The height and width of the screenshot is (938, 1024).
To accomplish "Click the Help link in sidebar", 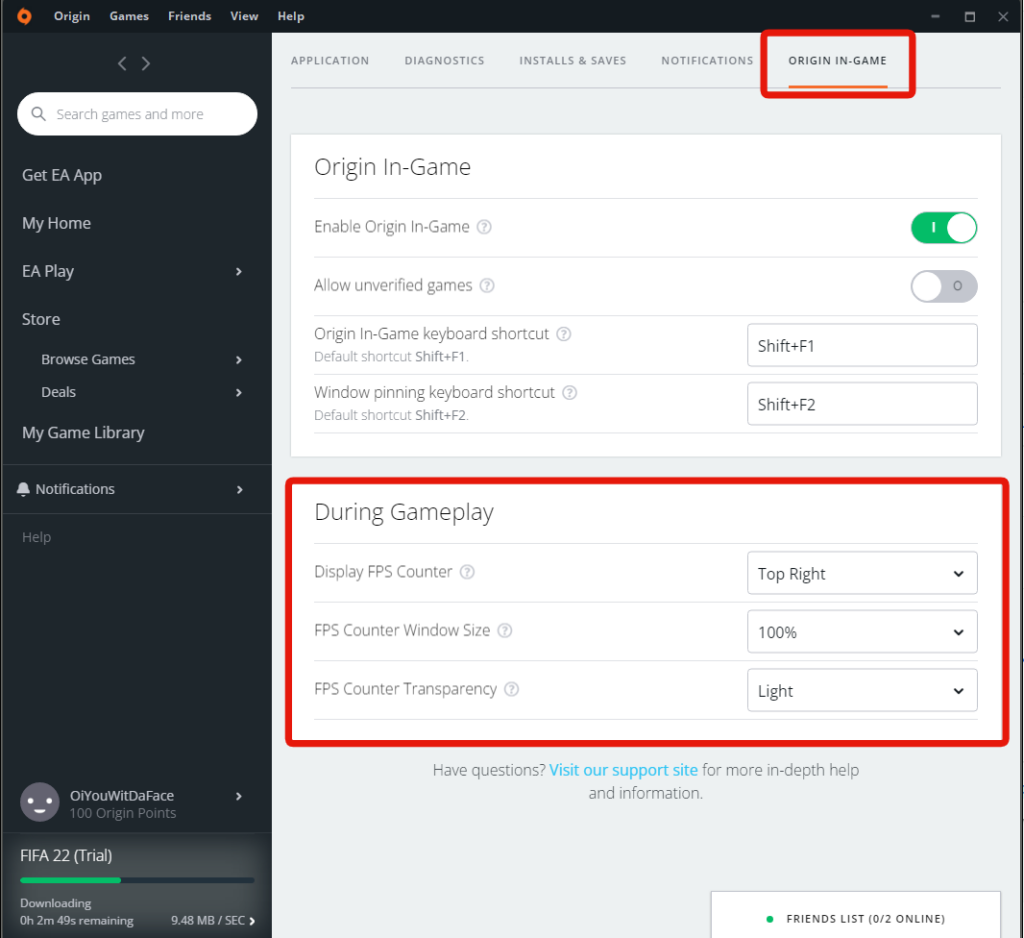I will coord(37,537).
